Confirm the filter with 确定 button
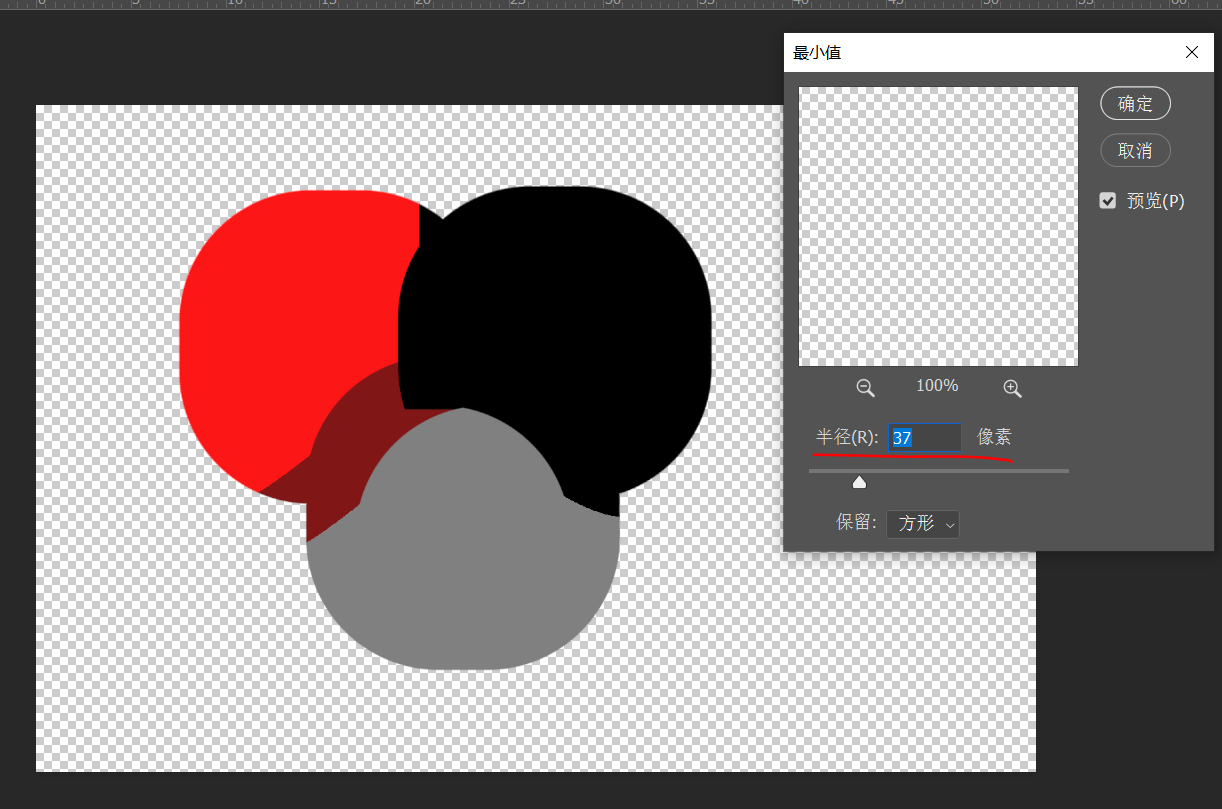 1135,103
